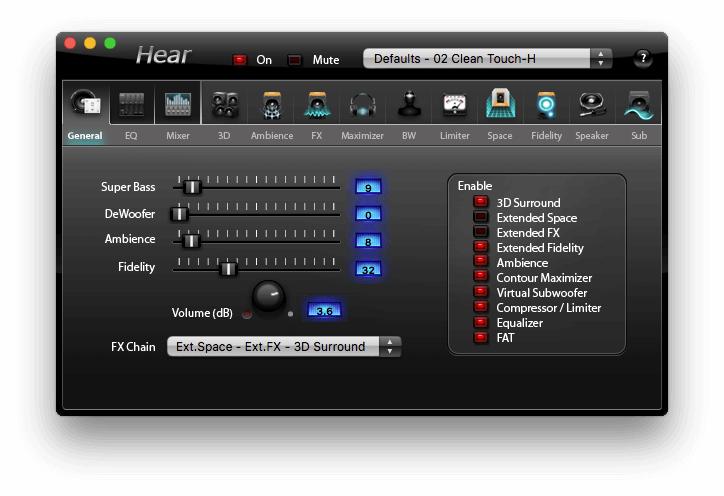This screenshot has width=724, height=496.
Task: Enable the Extended Space effect
Action: click(481, 218)
